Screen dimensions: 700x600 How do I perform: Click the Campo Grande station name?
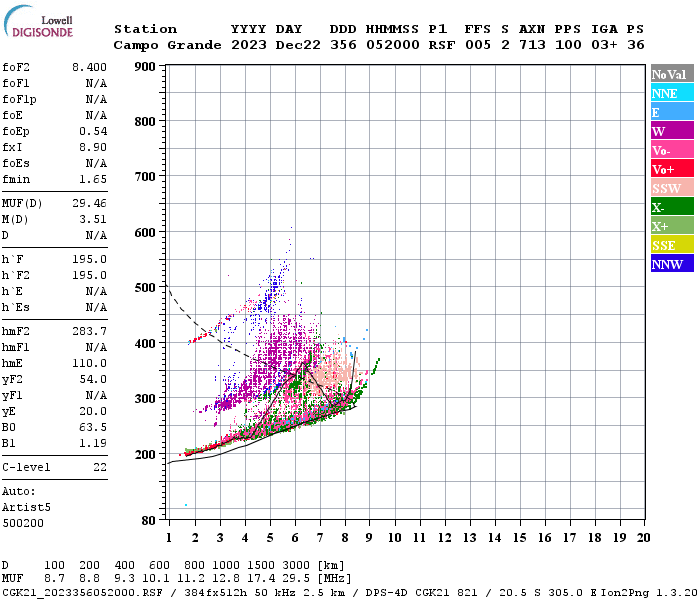pos(167,45)
